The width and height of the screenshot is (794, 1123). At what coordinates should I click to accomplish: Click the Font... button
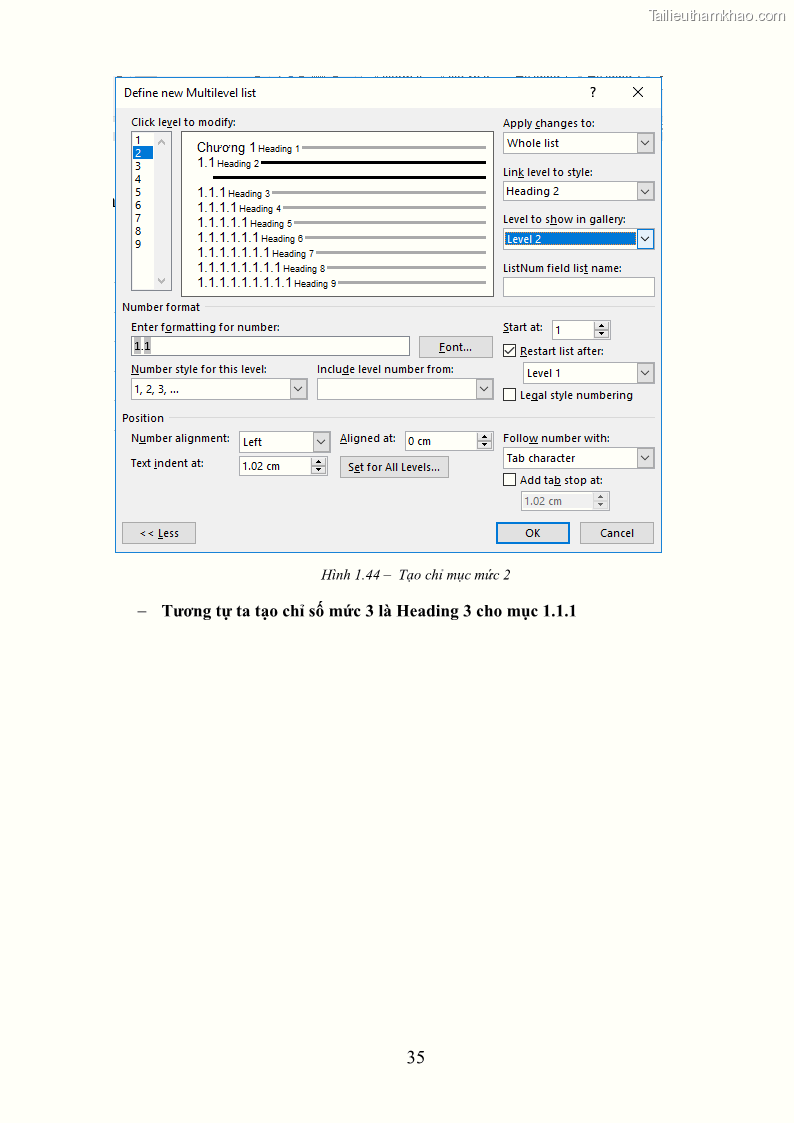click(455, 347)
